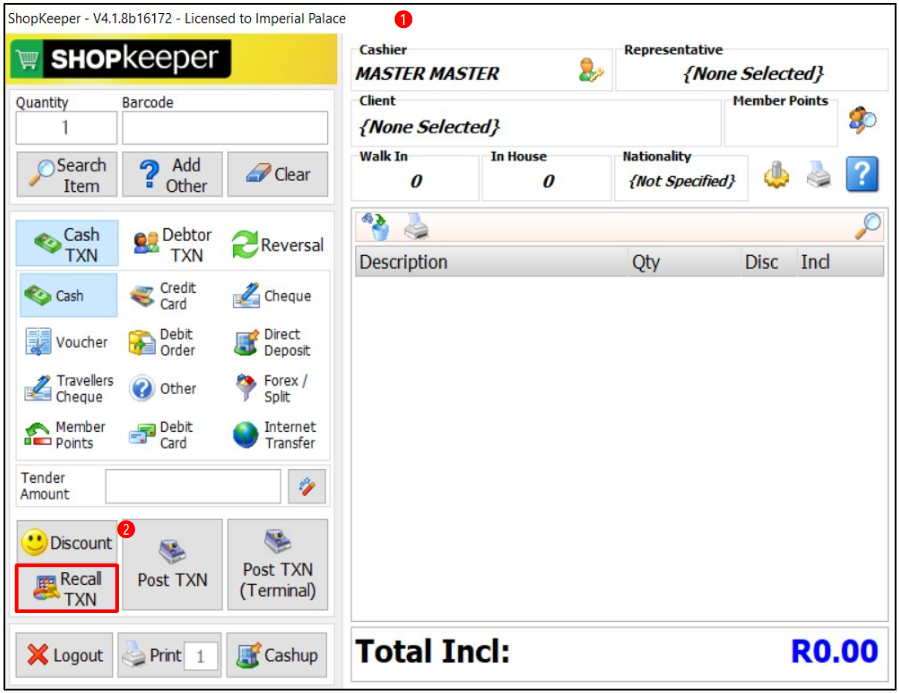Click the MASTER MASTER cashier name
This screenshot has height=693, width=899.
(428, 73)
